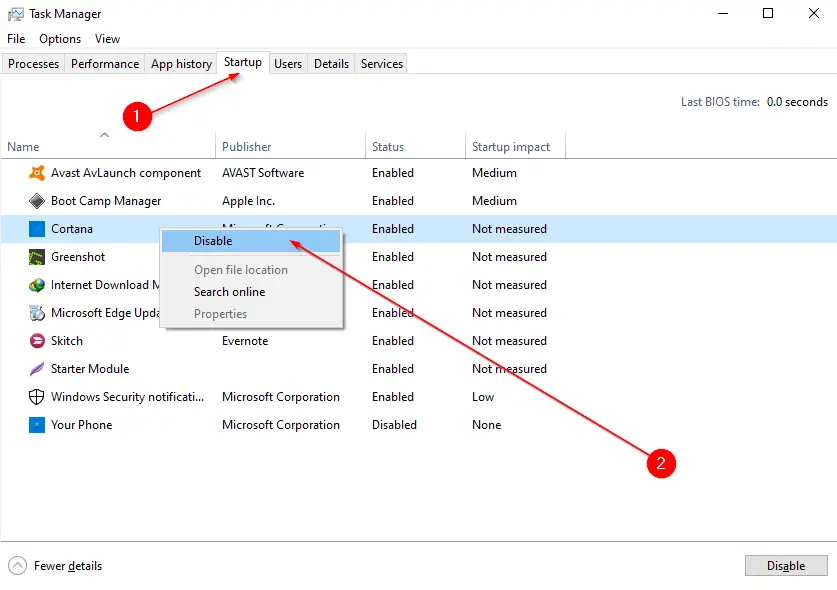837x590 pixels.
Task: Maximize the Task Manager window
Action: (x=768, y=13)
